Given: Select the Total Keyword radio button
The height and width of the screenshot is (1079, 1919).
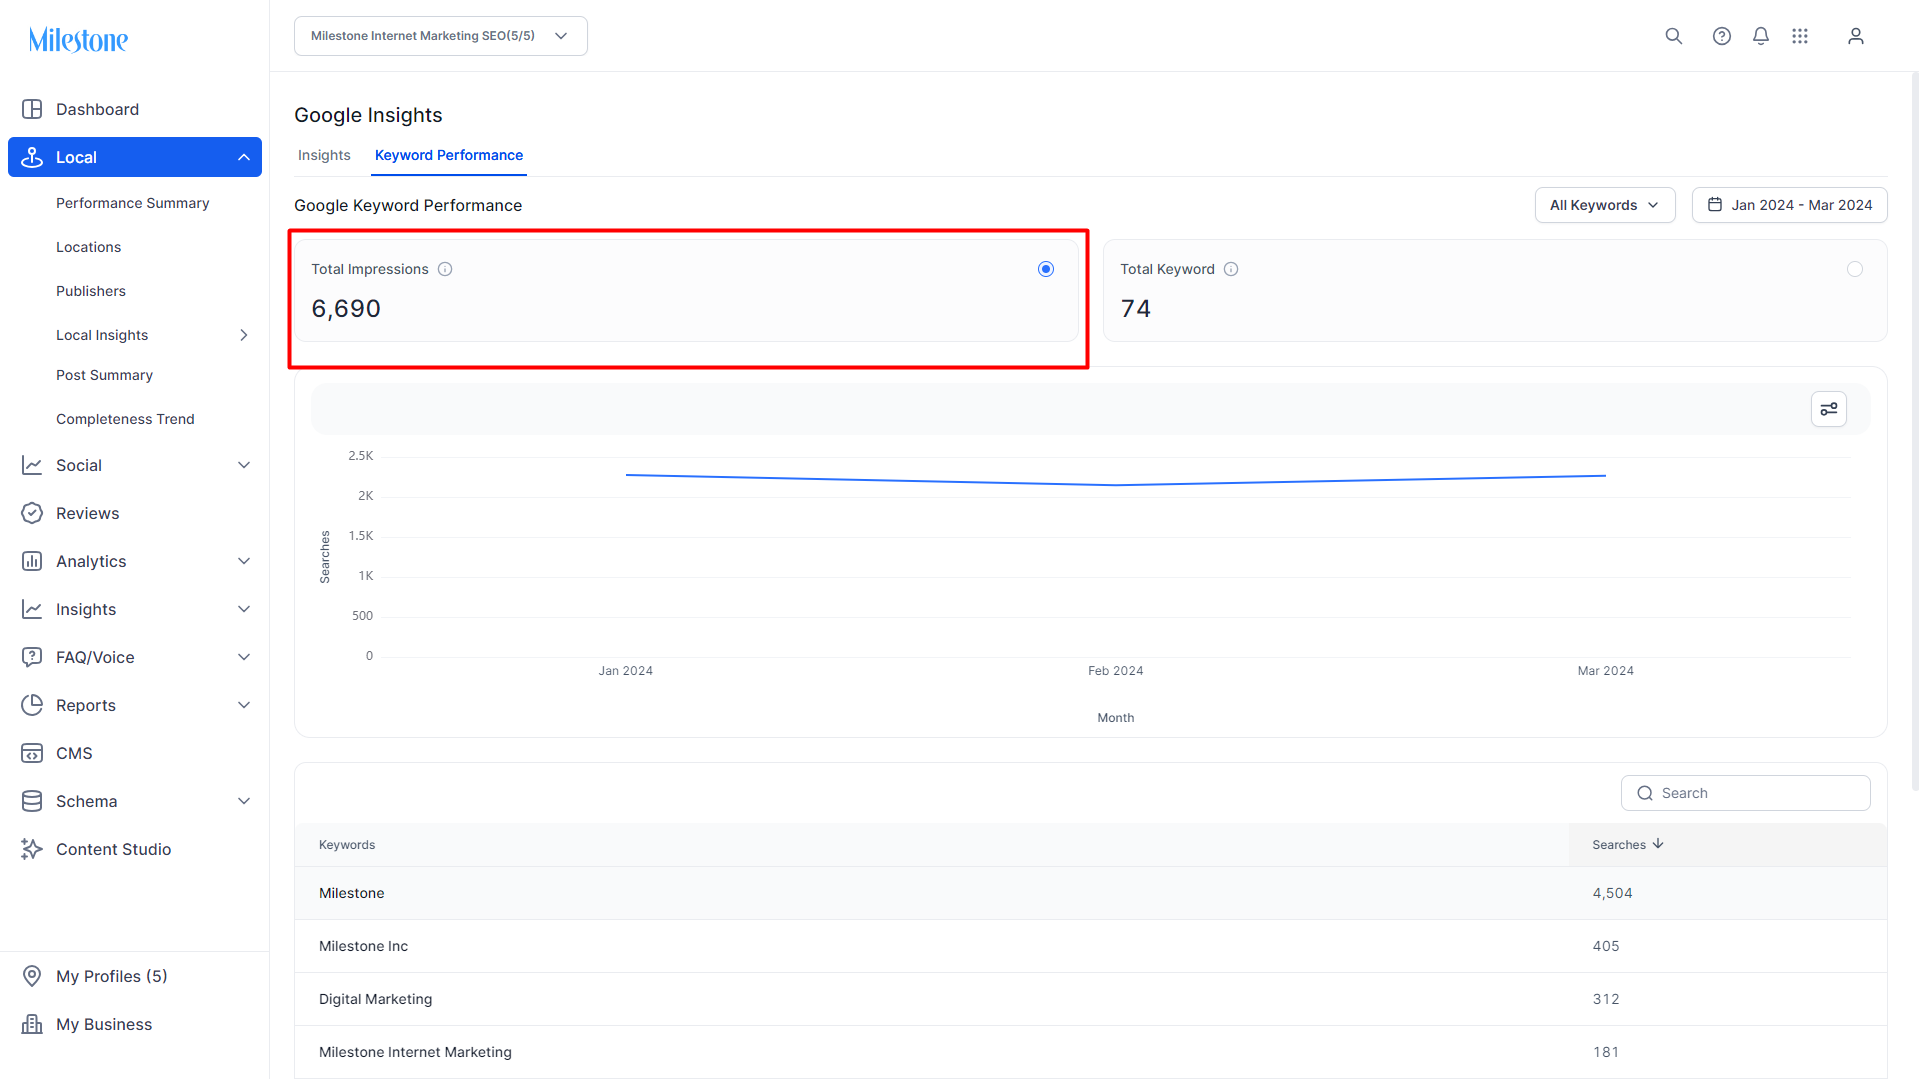Looking at the screenshot, I should point(1855,269).
